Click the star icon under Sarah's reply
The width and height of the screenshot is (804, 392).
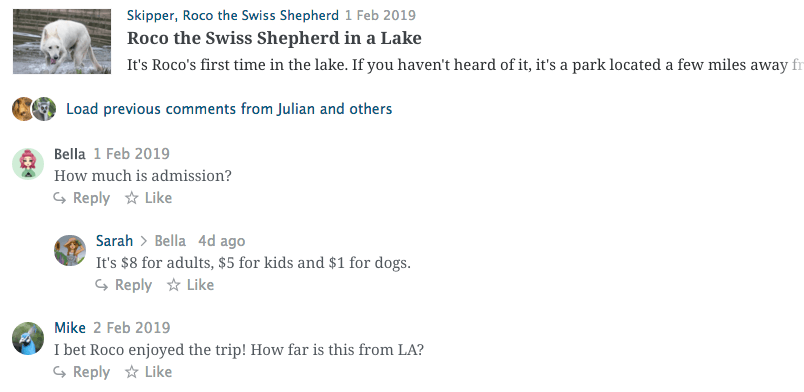coord(174,285)
